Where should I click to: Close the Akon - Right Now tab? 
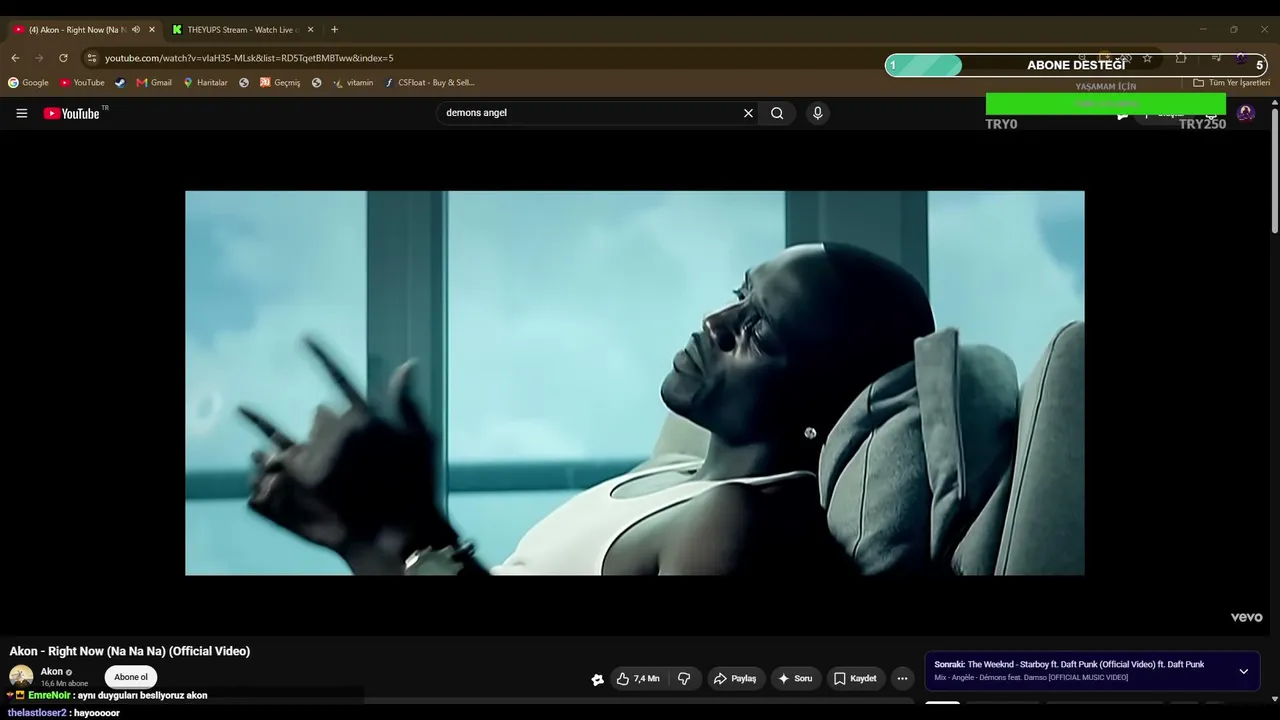(152, 30)
